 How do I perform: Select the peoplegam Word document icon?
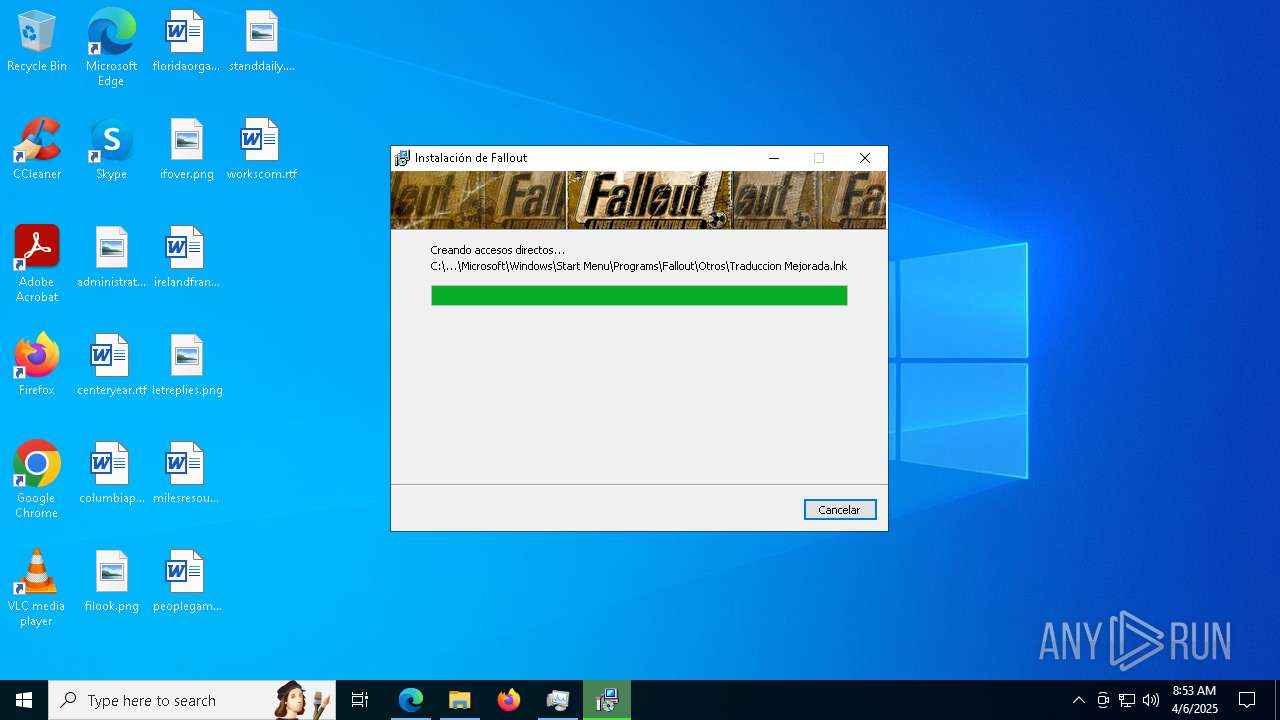(187, 582)
